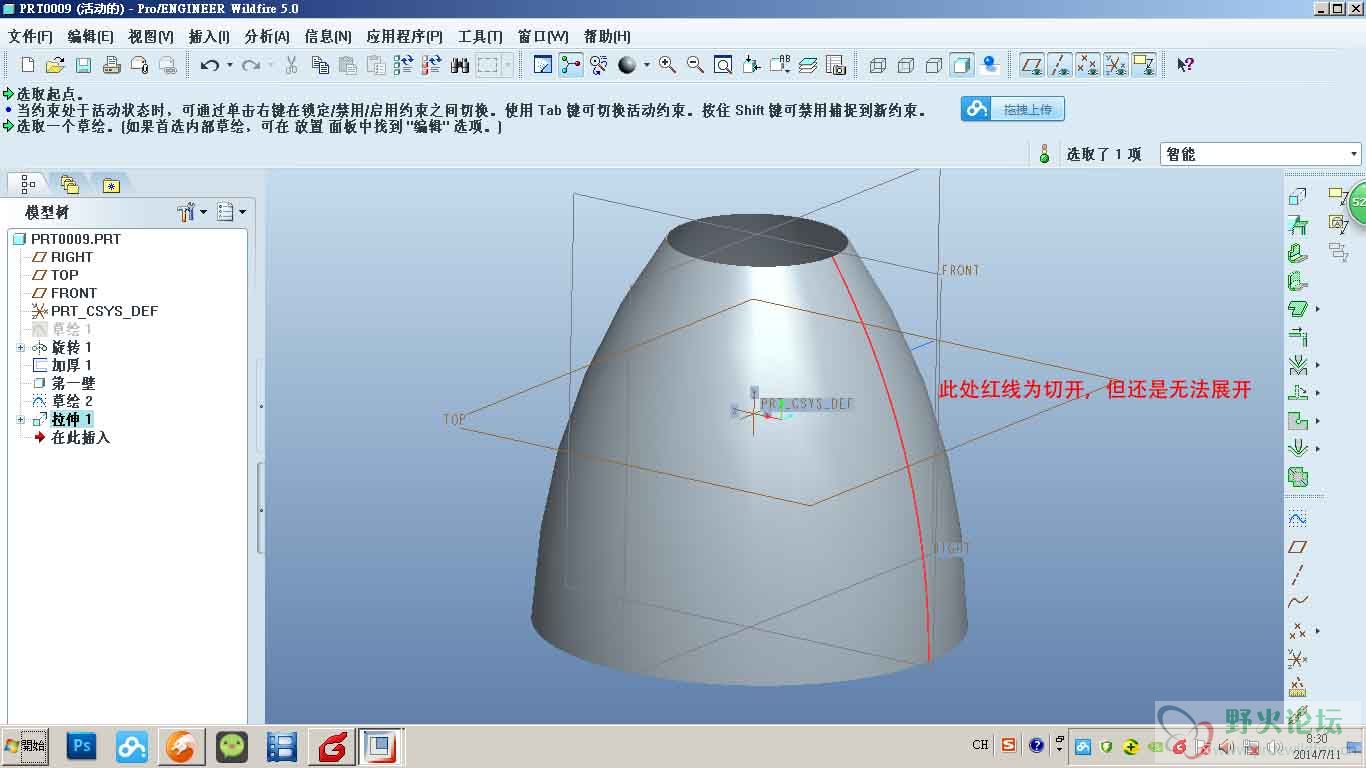Open a file via the folder icon
Screen dimensions: 1366x768
[55, 65]
